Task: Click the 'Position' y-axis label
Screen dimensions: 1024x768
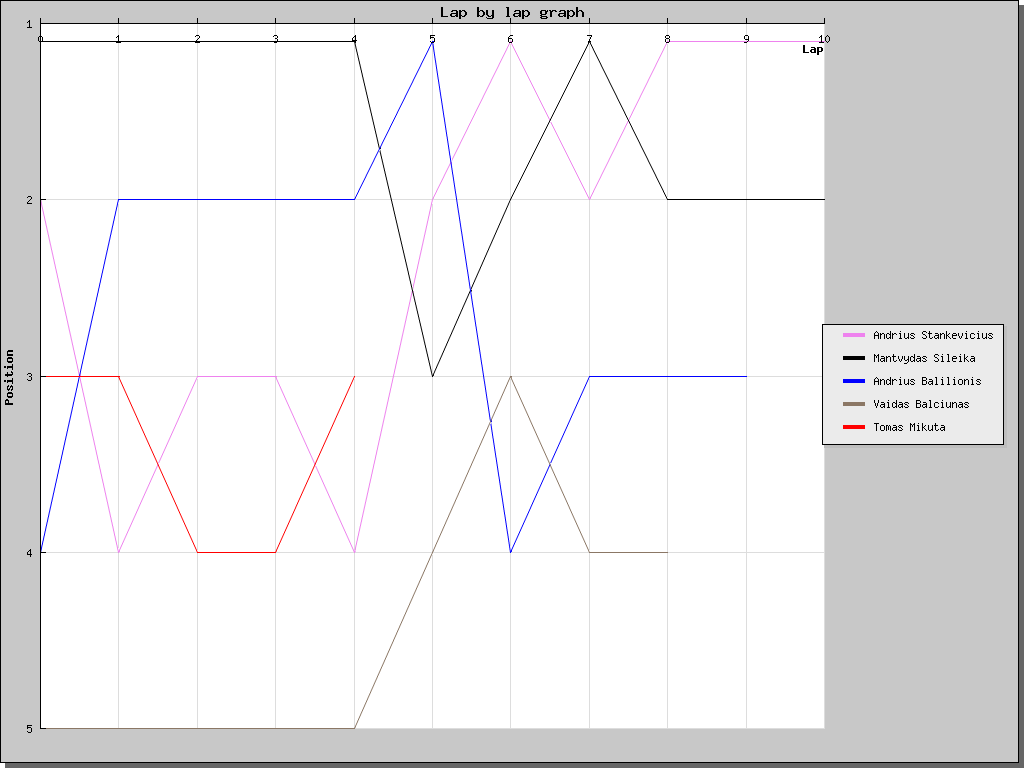Action: pyautogui.click(x=9, y=377)
